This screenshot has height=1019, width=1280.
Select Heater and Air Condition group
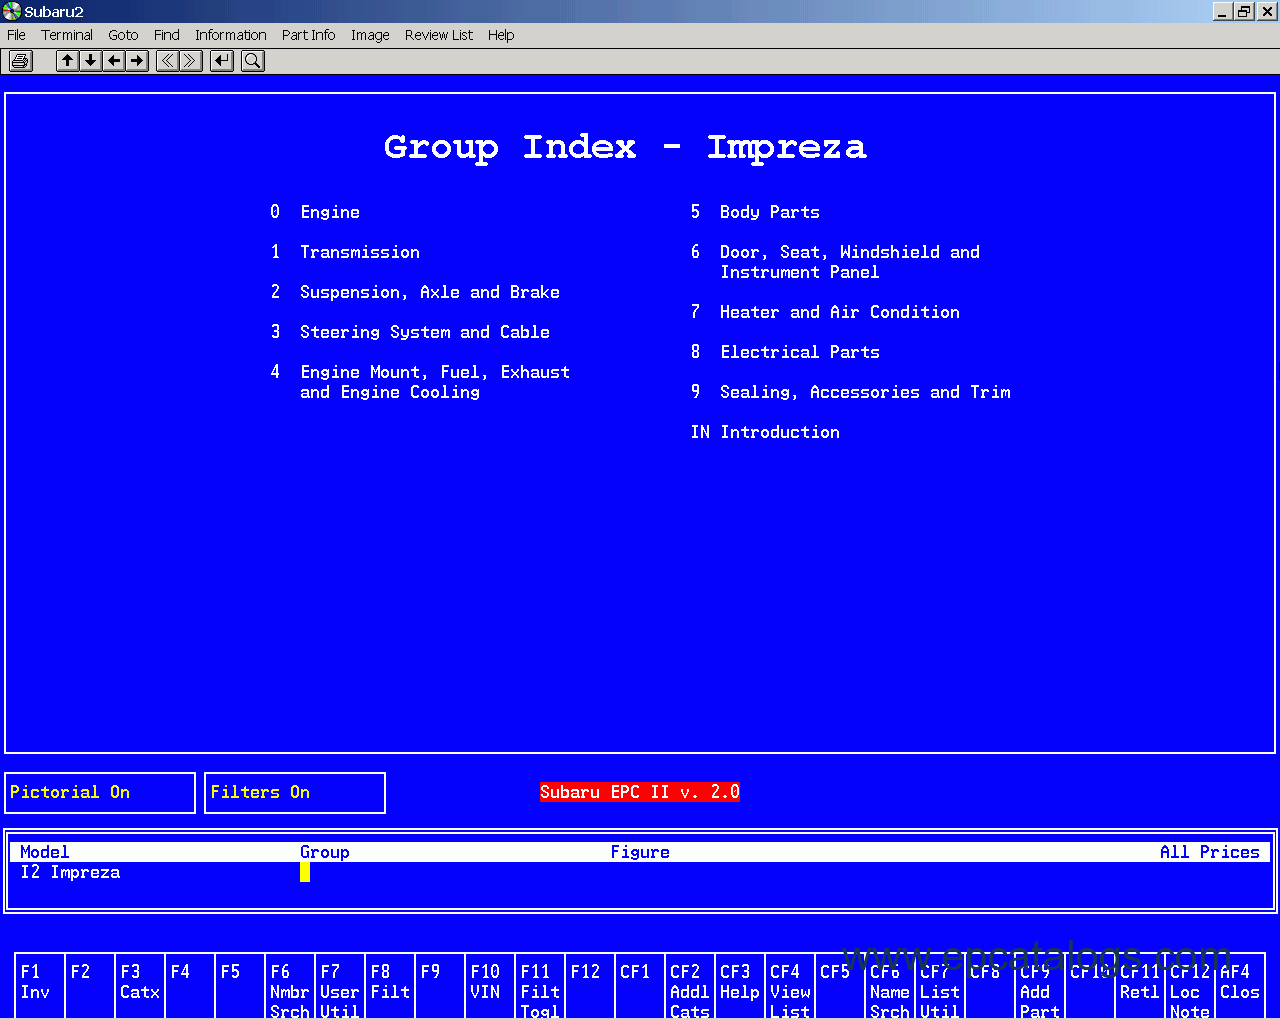click(825, 312)
